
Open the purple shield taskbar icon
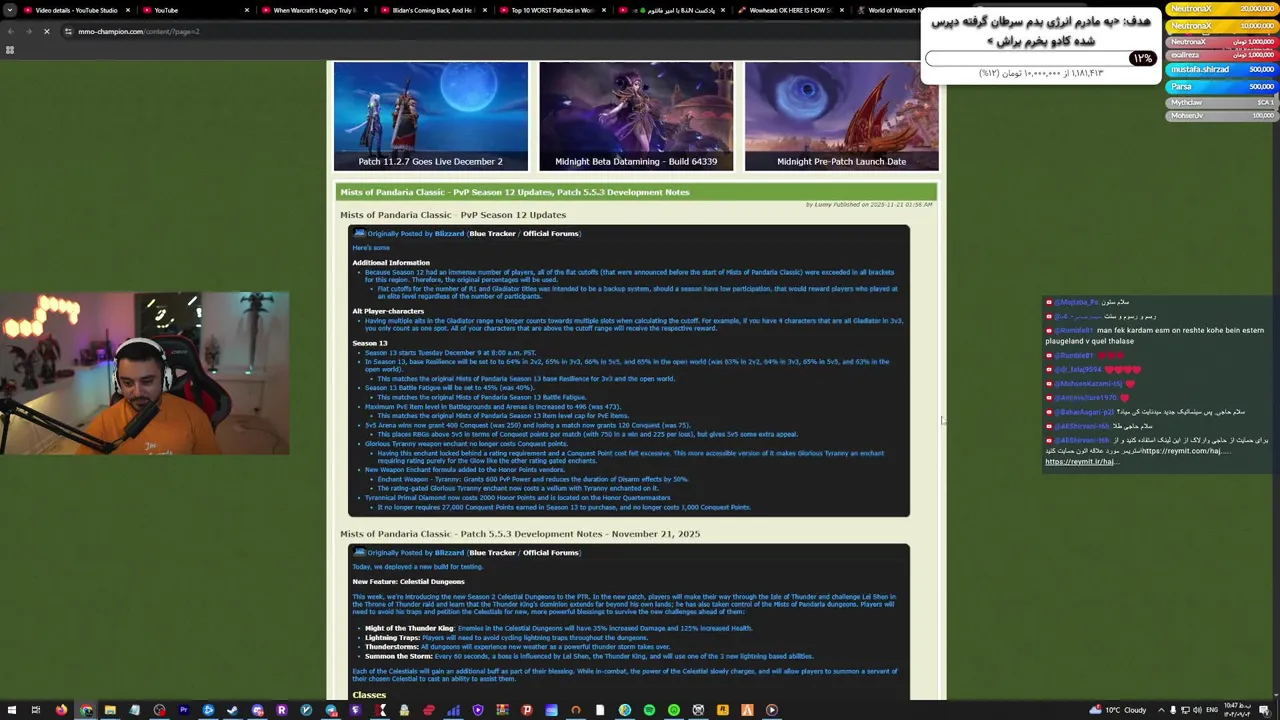coord(478,710)
